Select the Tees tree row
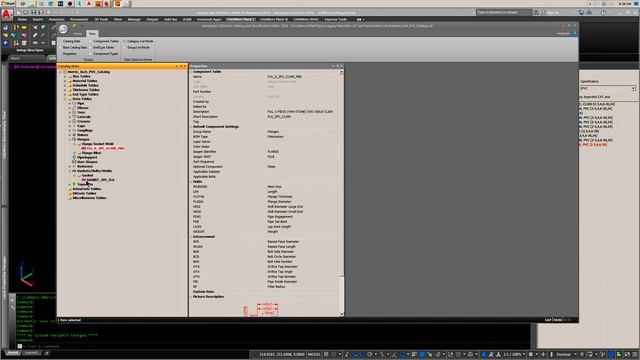This screenshot has height=360, width=640. tap(81, 112)
